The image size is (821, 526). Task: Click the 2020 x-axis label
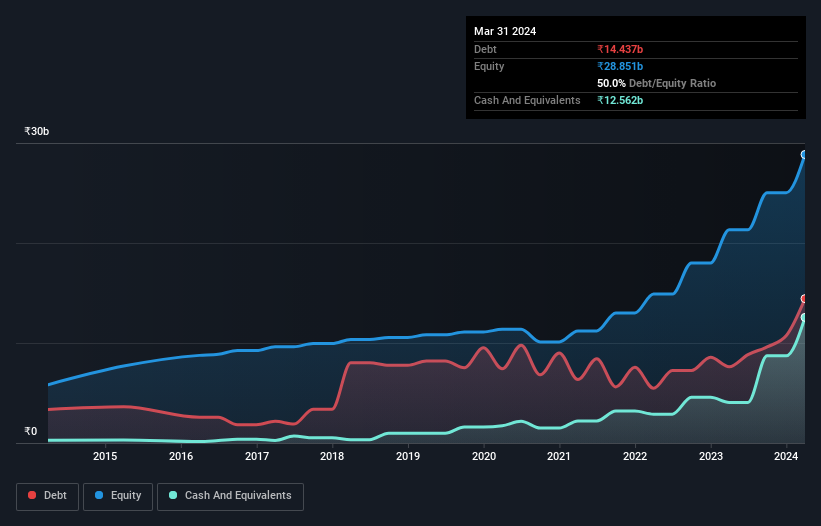click(x=484, y=456)
